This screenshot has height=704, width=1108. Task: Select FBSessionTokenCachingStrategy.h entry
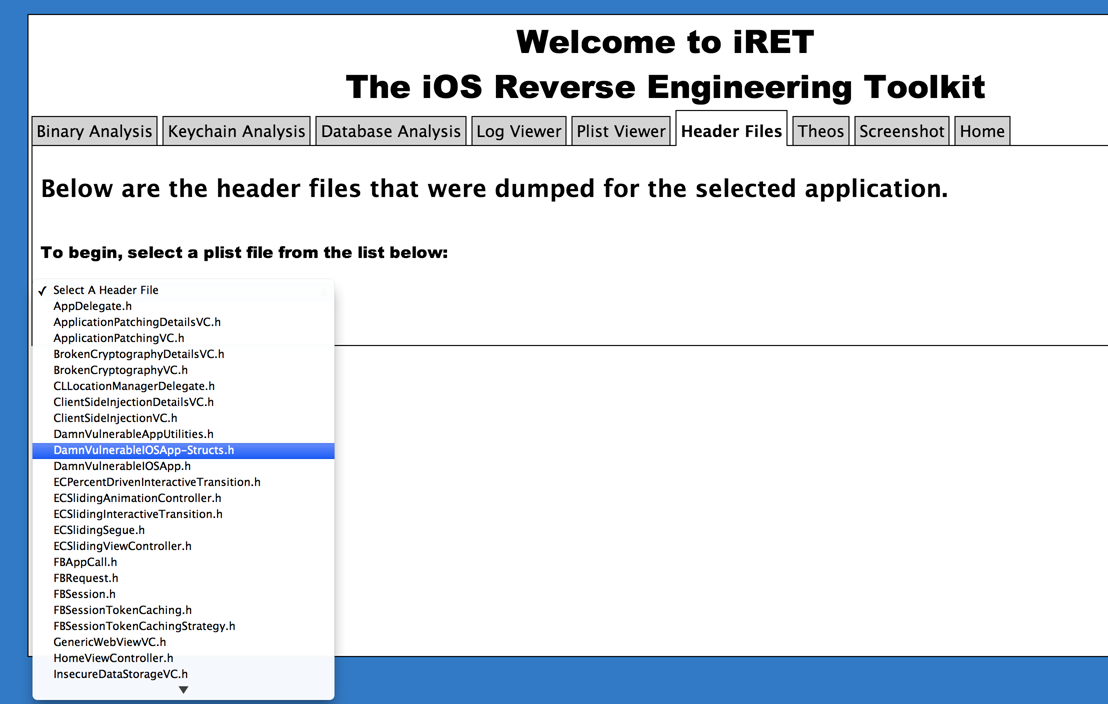(x=144, y=626)
